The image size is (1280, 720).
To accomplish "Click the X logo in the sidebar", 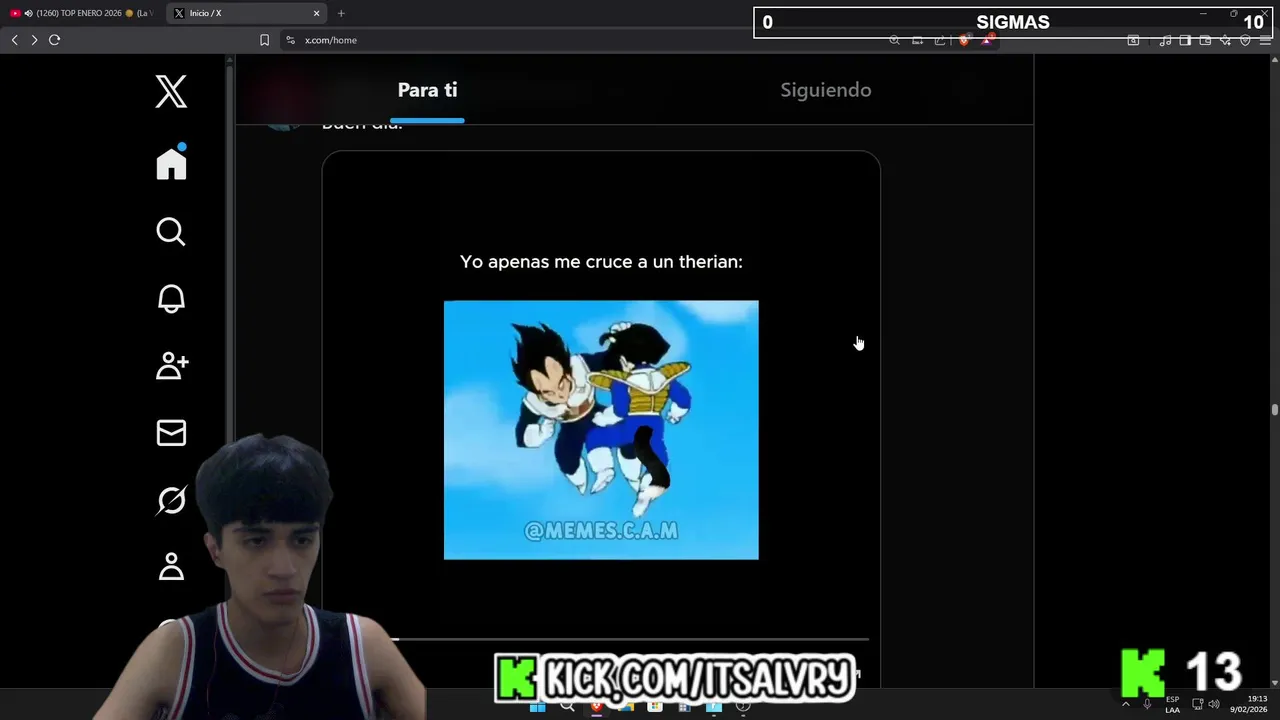I will (x=171, y=91).
